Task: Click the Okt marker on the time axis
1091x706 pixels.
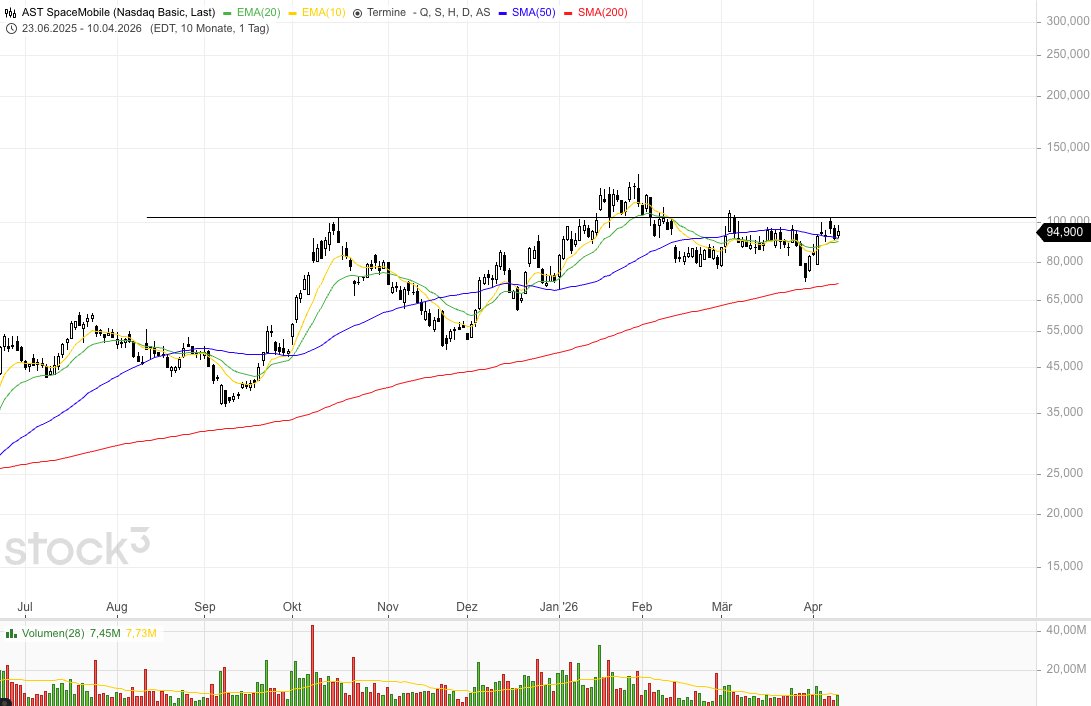Action: tap(292, 607)
